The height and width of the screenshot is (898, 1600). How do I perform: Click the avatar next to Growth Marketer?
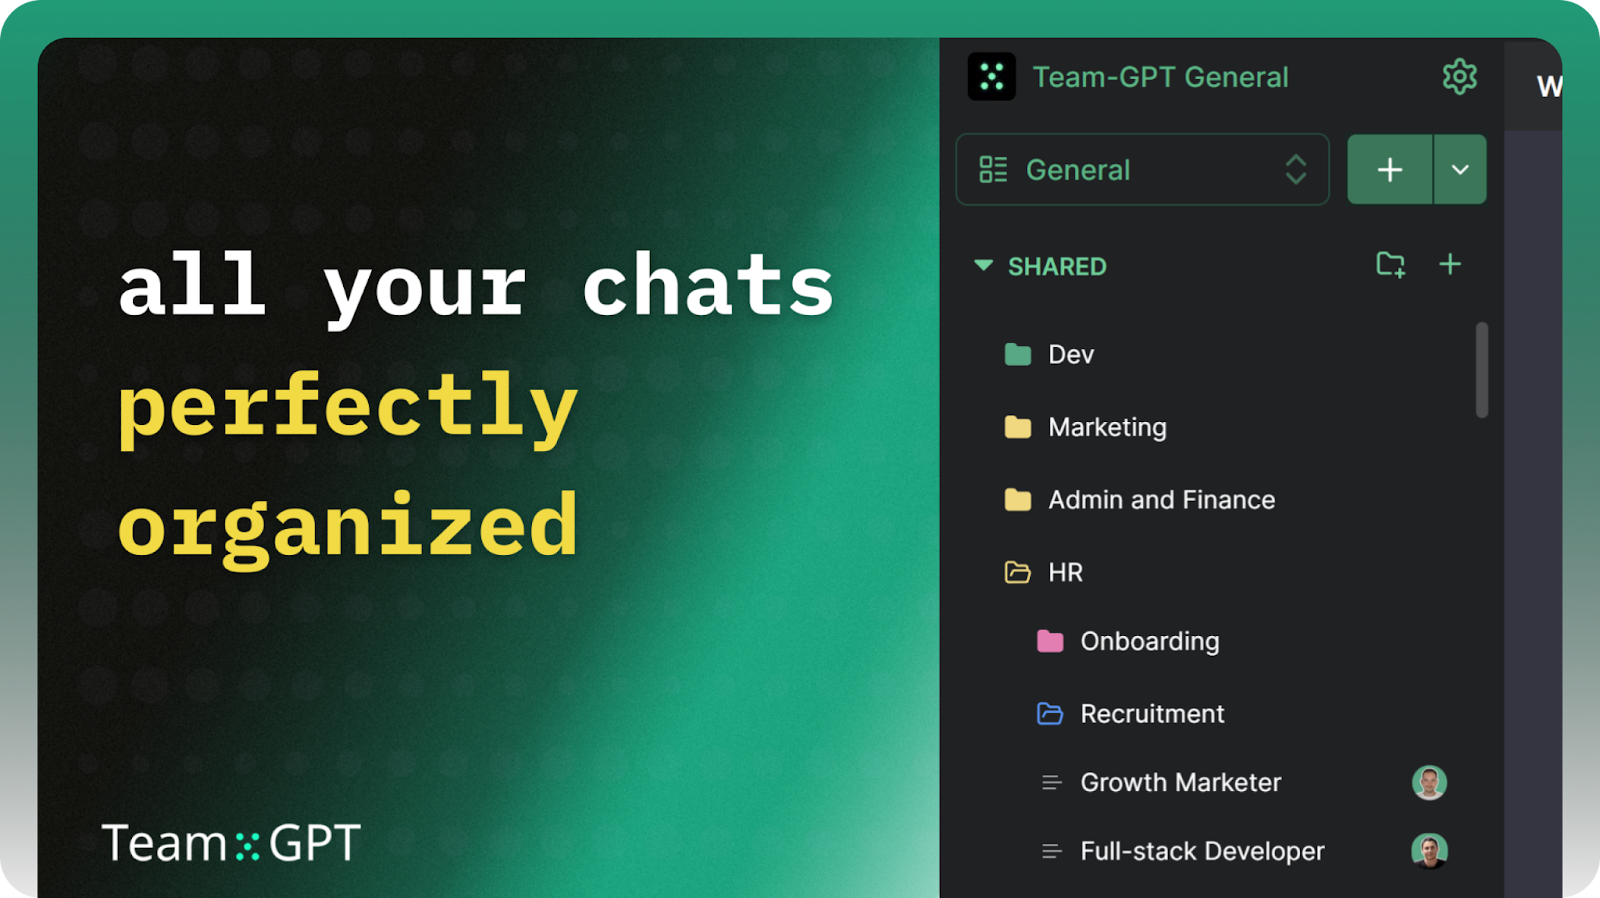[1429, 782]
